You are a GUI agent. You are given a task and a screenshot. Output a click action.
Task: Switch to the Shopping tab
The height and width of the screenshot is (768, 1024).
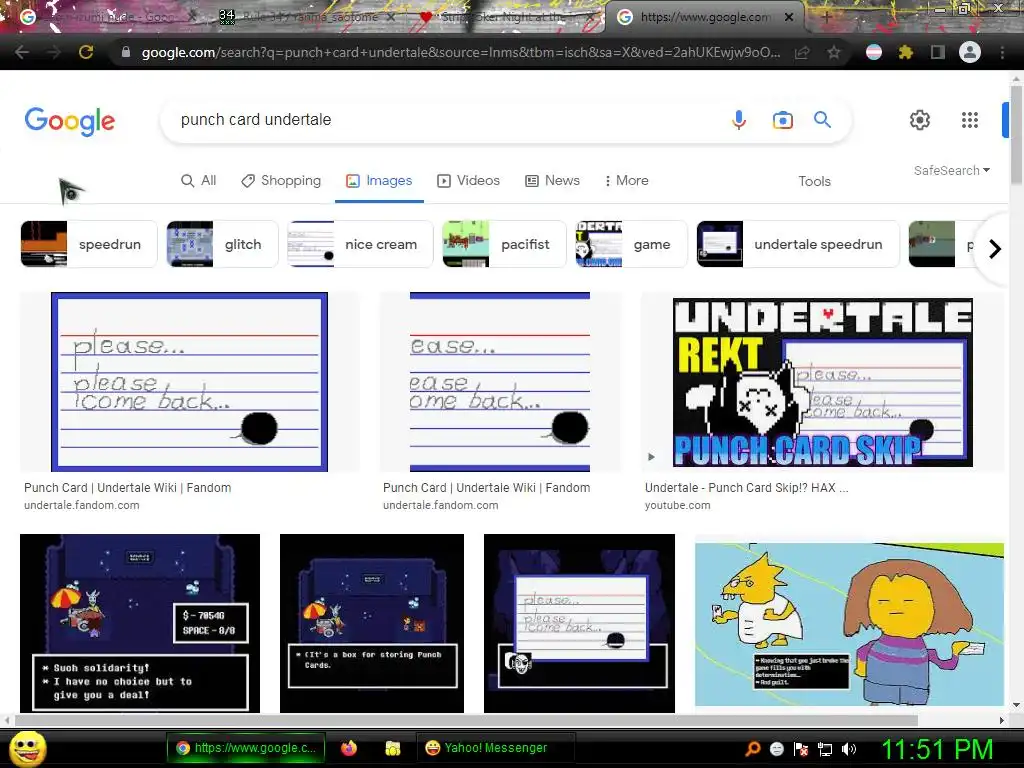(x=281, y=180)
